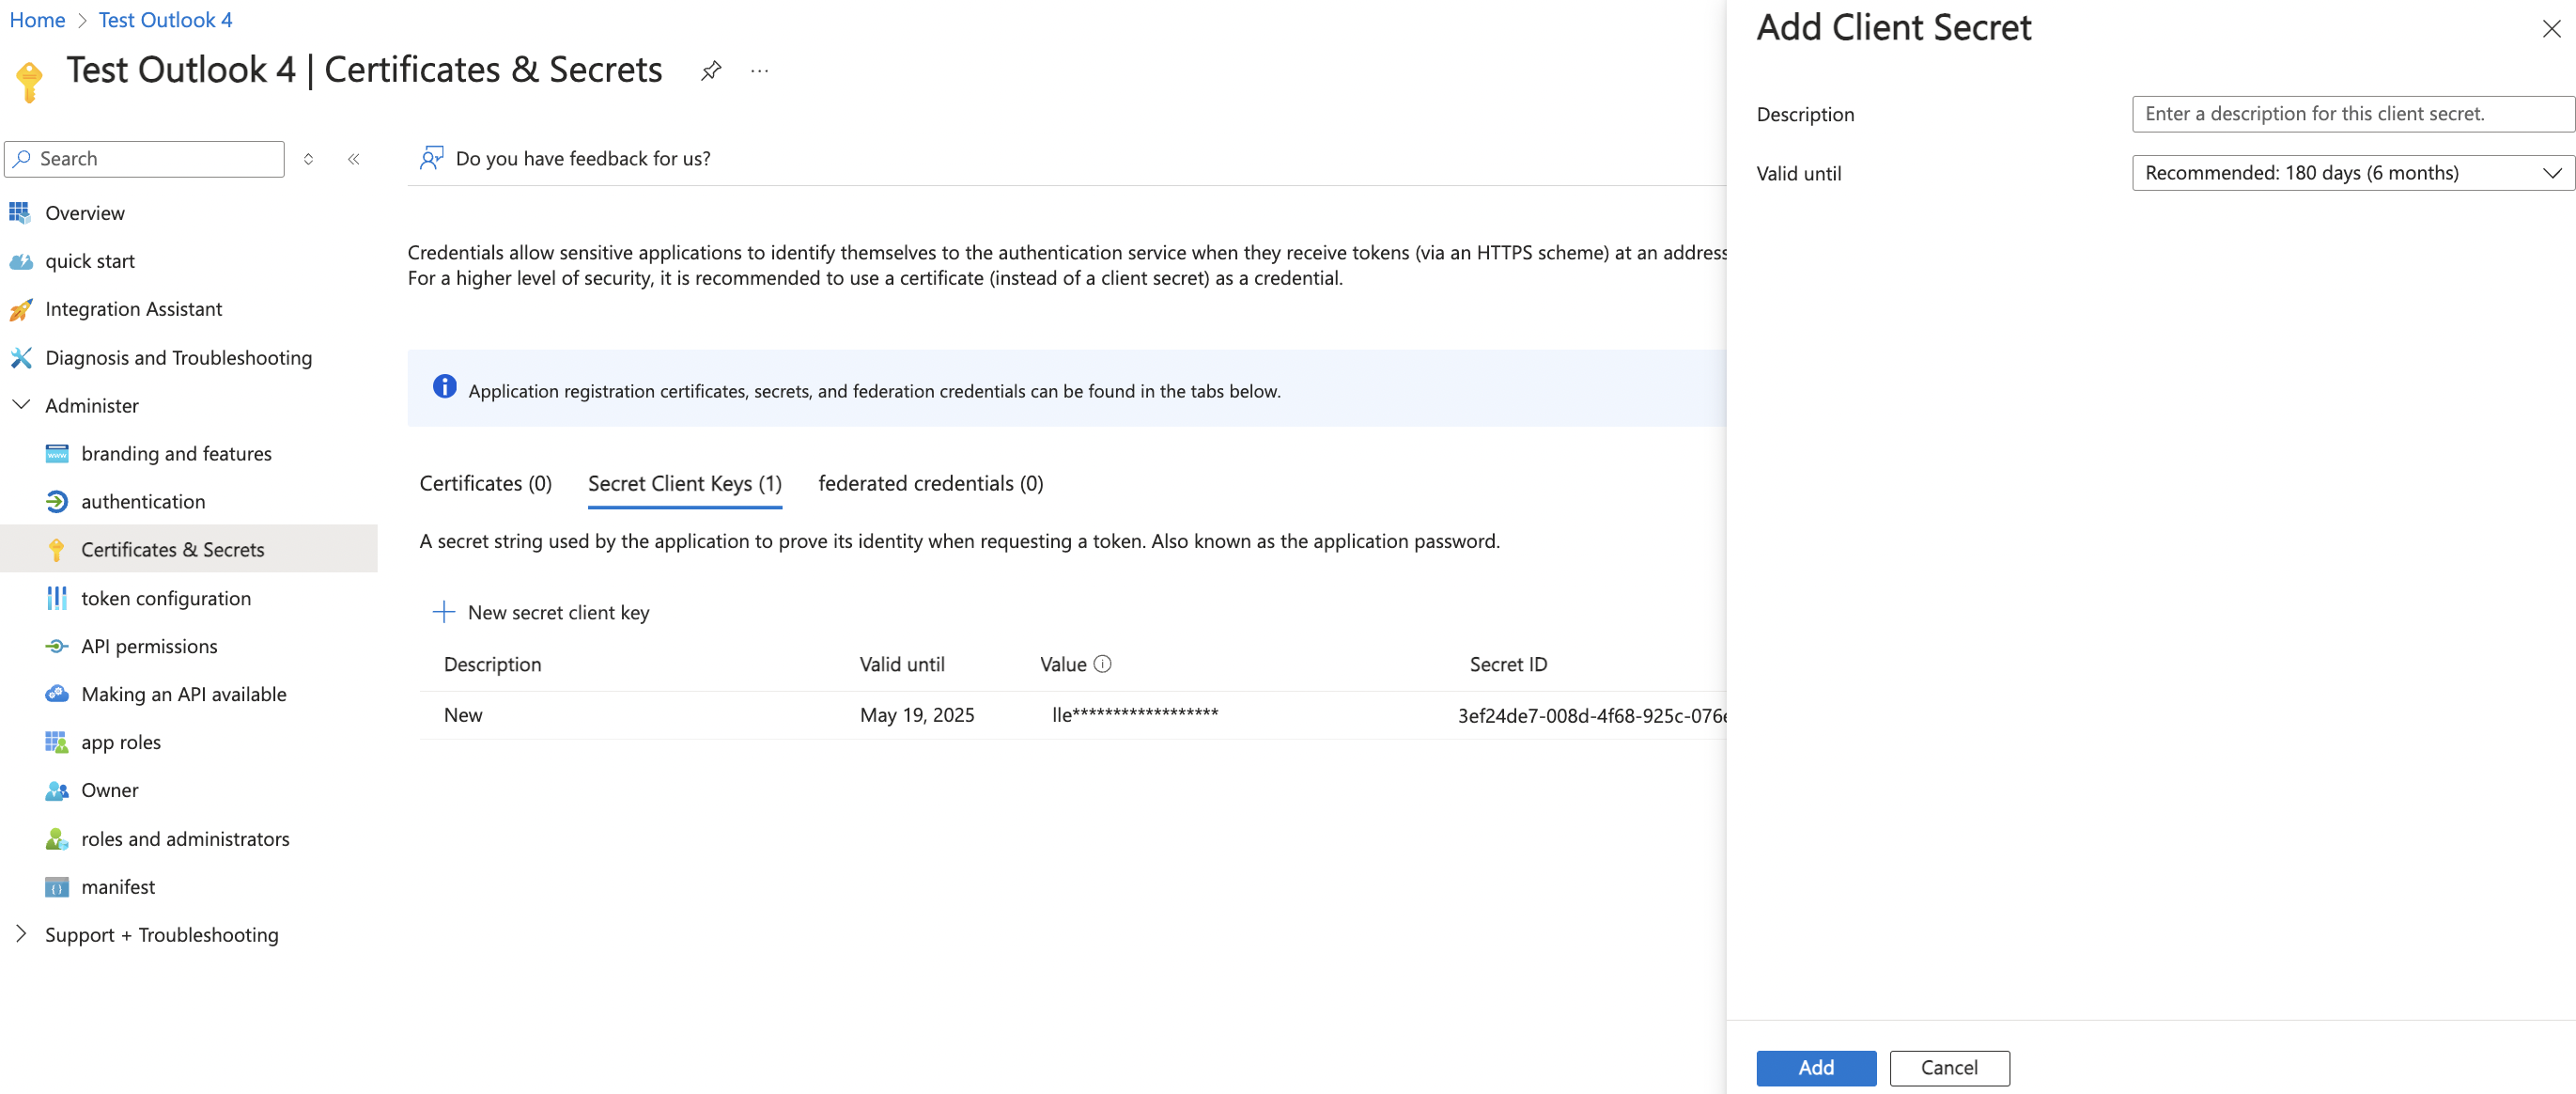The image size is (2576, 1094).
Task: Open the more options ellipsis menu
Action: coord(759,71)
